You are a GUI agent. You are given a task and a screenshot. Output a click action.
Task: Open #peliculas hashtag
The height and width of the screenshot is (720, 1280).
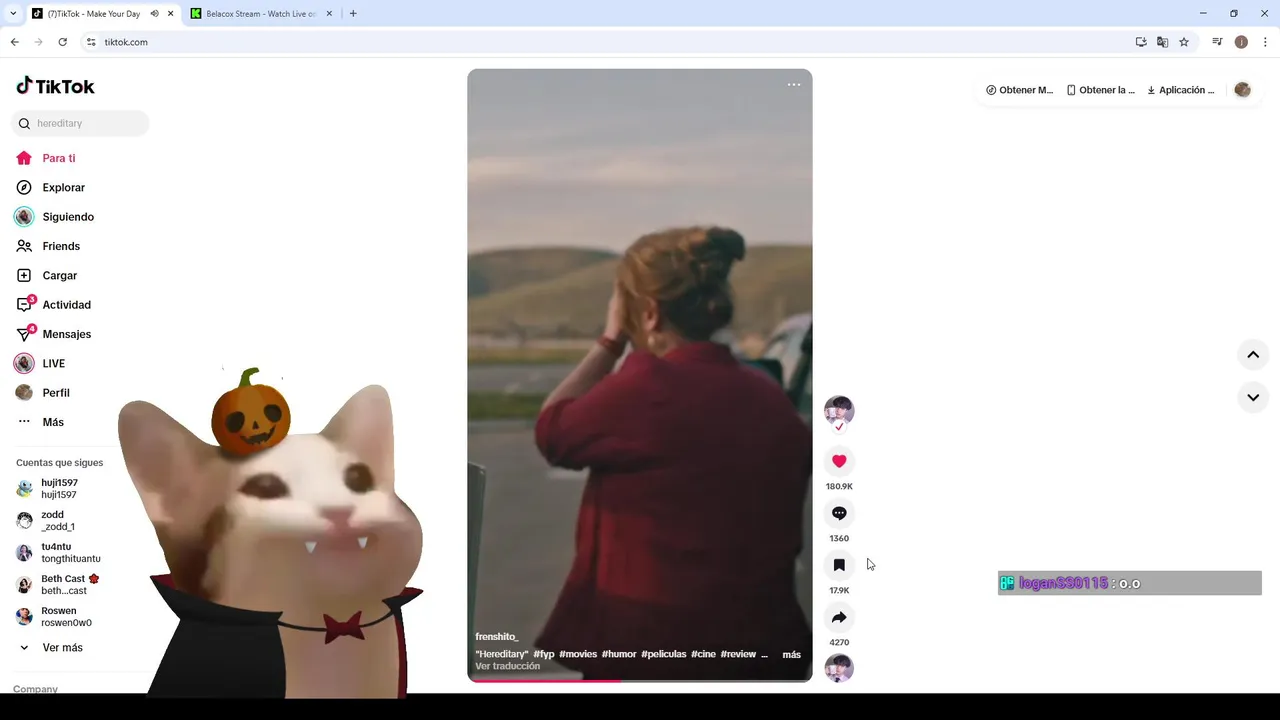(664, 654)
